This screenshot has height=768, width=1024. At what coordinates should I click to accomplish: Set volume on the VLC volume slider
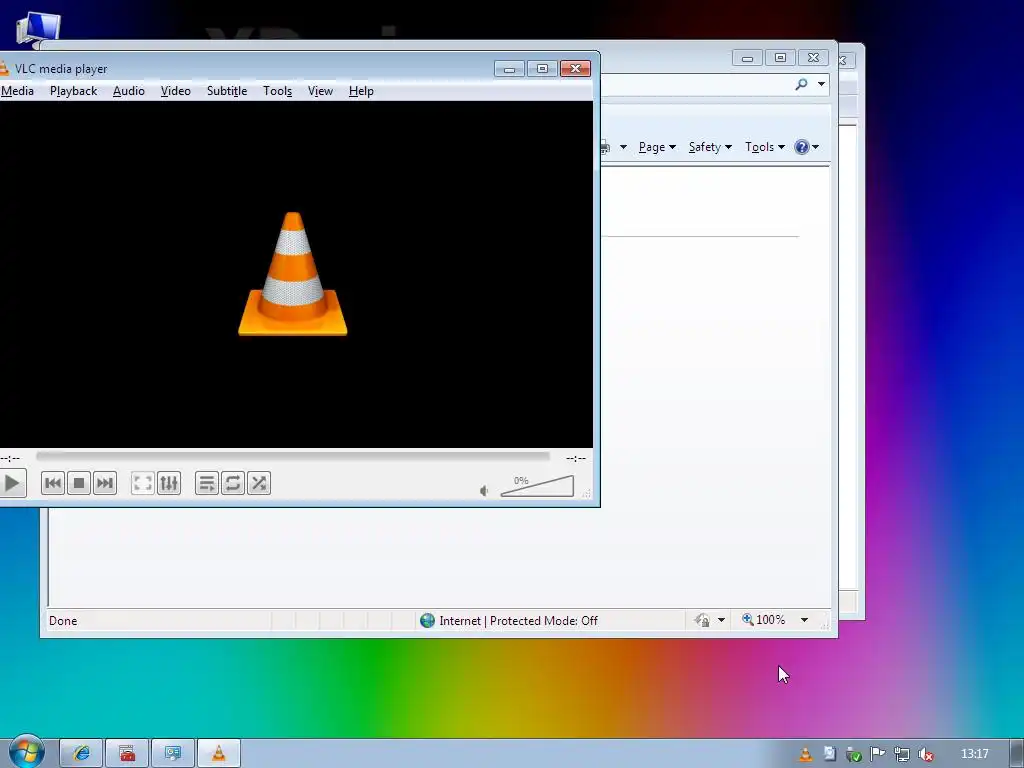click(x=537, y=487)
